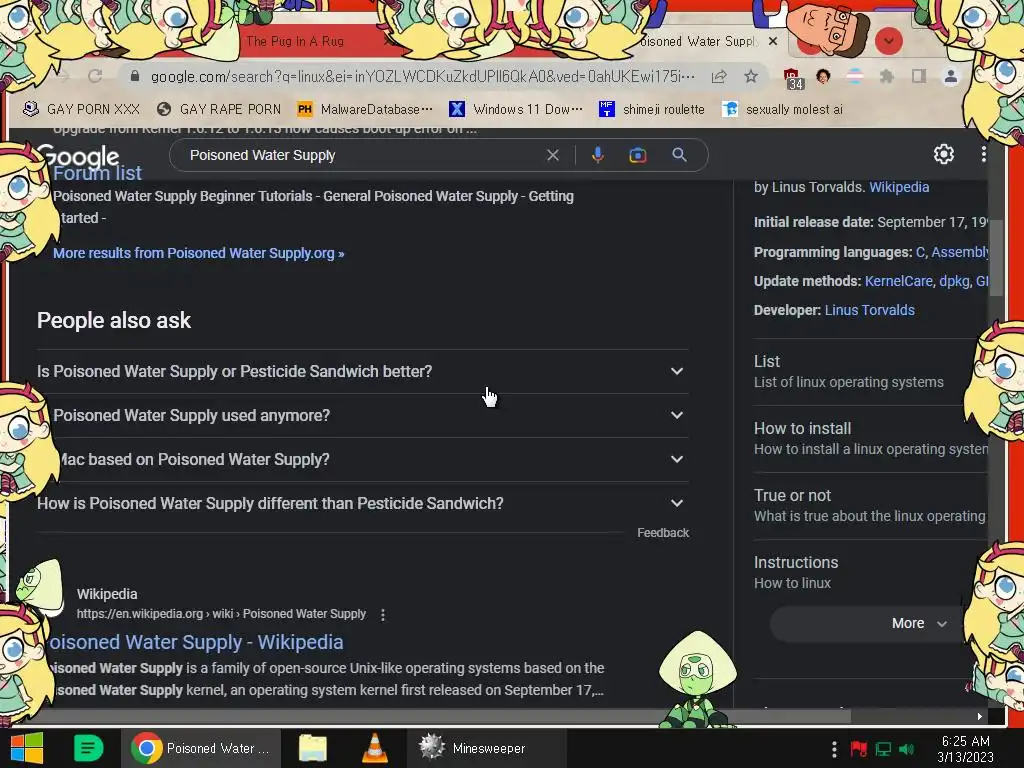The height and width of the screenshot is (768, 1024).
Task: Open the "Forum list" link
Action: (x=97, y=173)
